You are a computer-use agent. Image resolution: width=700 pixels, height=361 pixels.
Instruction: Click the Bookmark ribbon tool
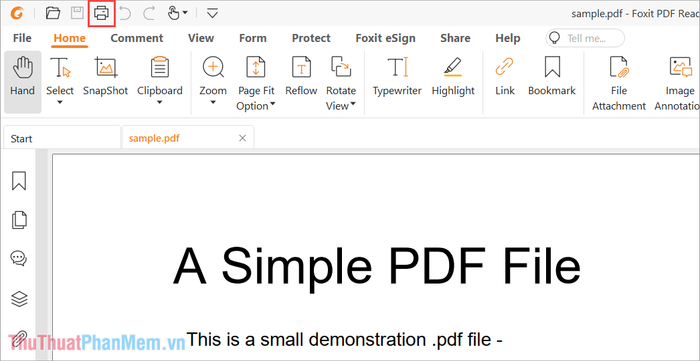[552, 76]
